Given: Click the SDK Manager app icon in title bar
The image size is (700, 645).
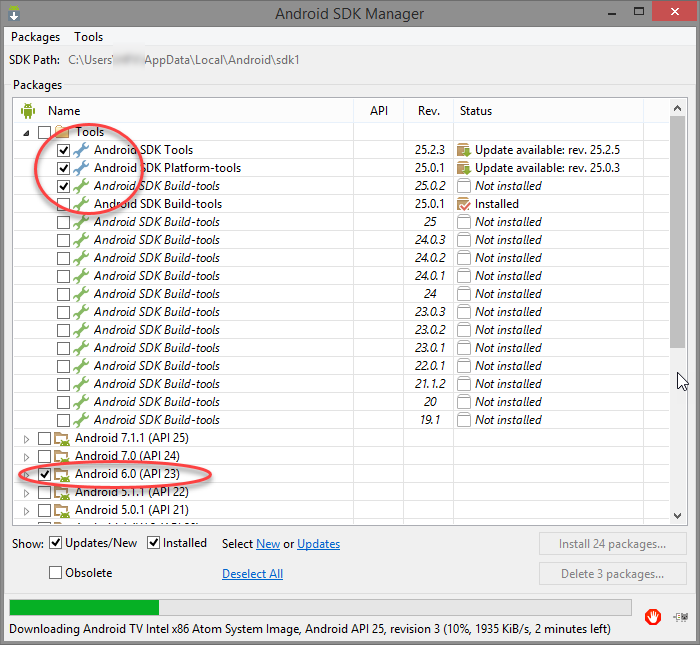Looking at the screenshot, I should coord(14,13).
